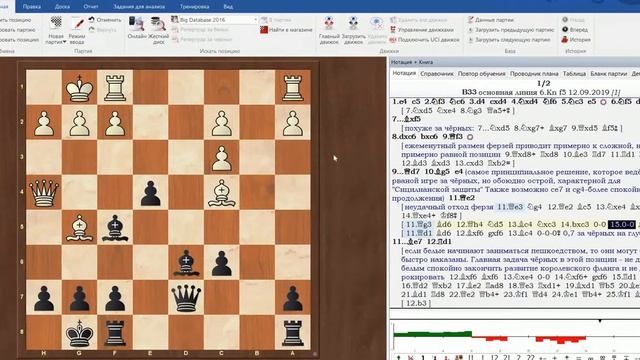Click the white rook on a1
Viewport: 640px width, 360px height.
pos(293,88)
